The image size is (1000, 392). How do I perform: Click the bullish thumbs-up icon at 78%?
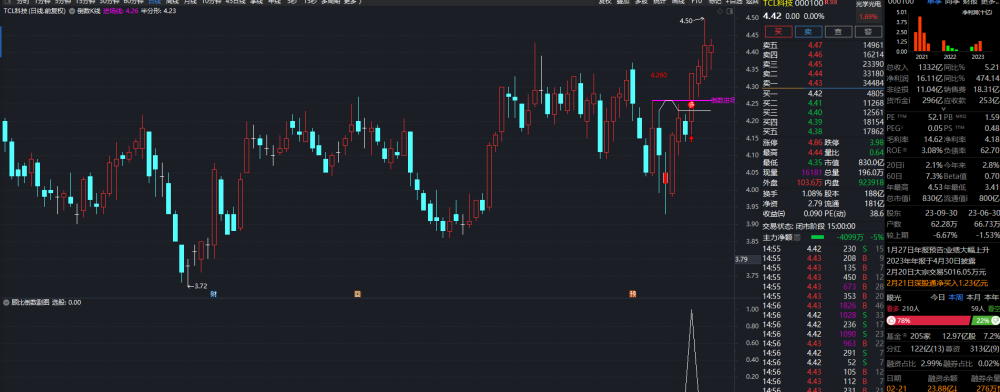pyautogui.click(x=891, y=320)
